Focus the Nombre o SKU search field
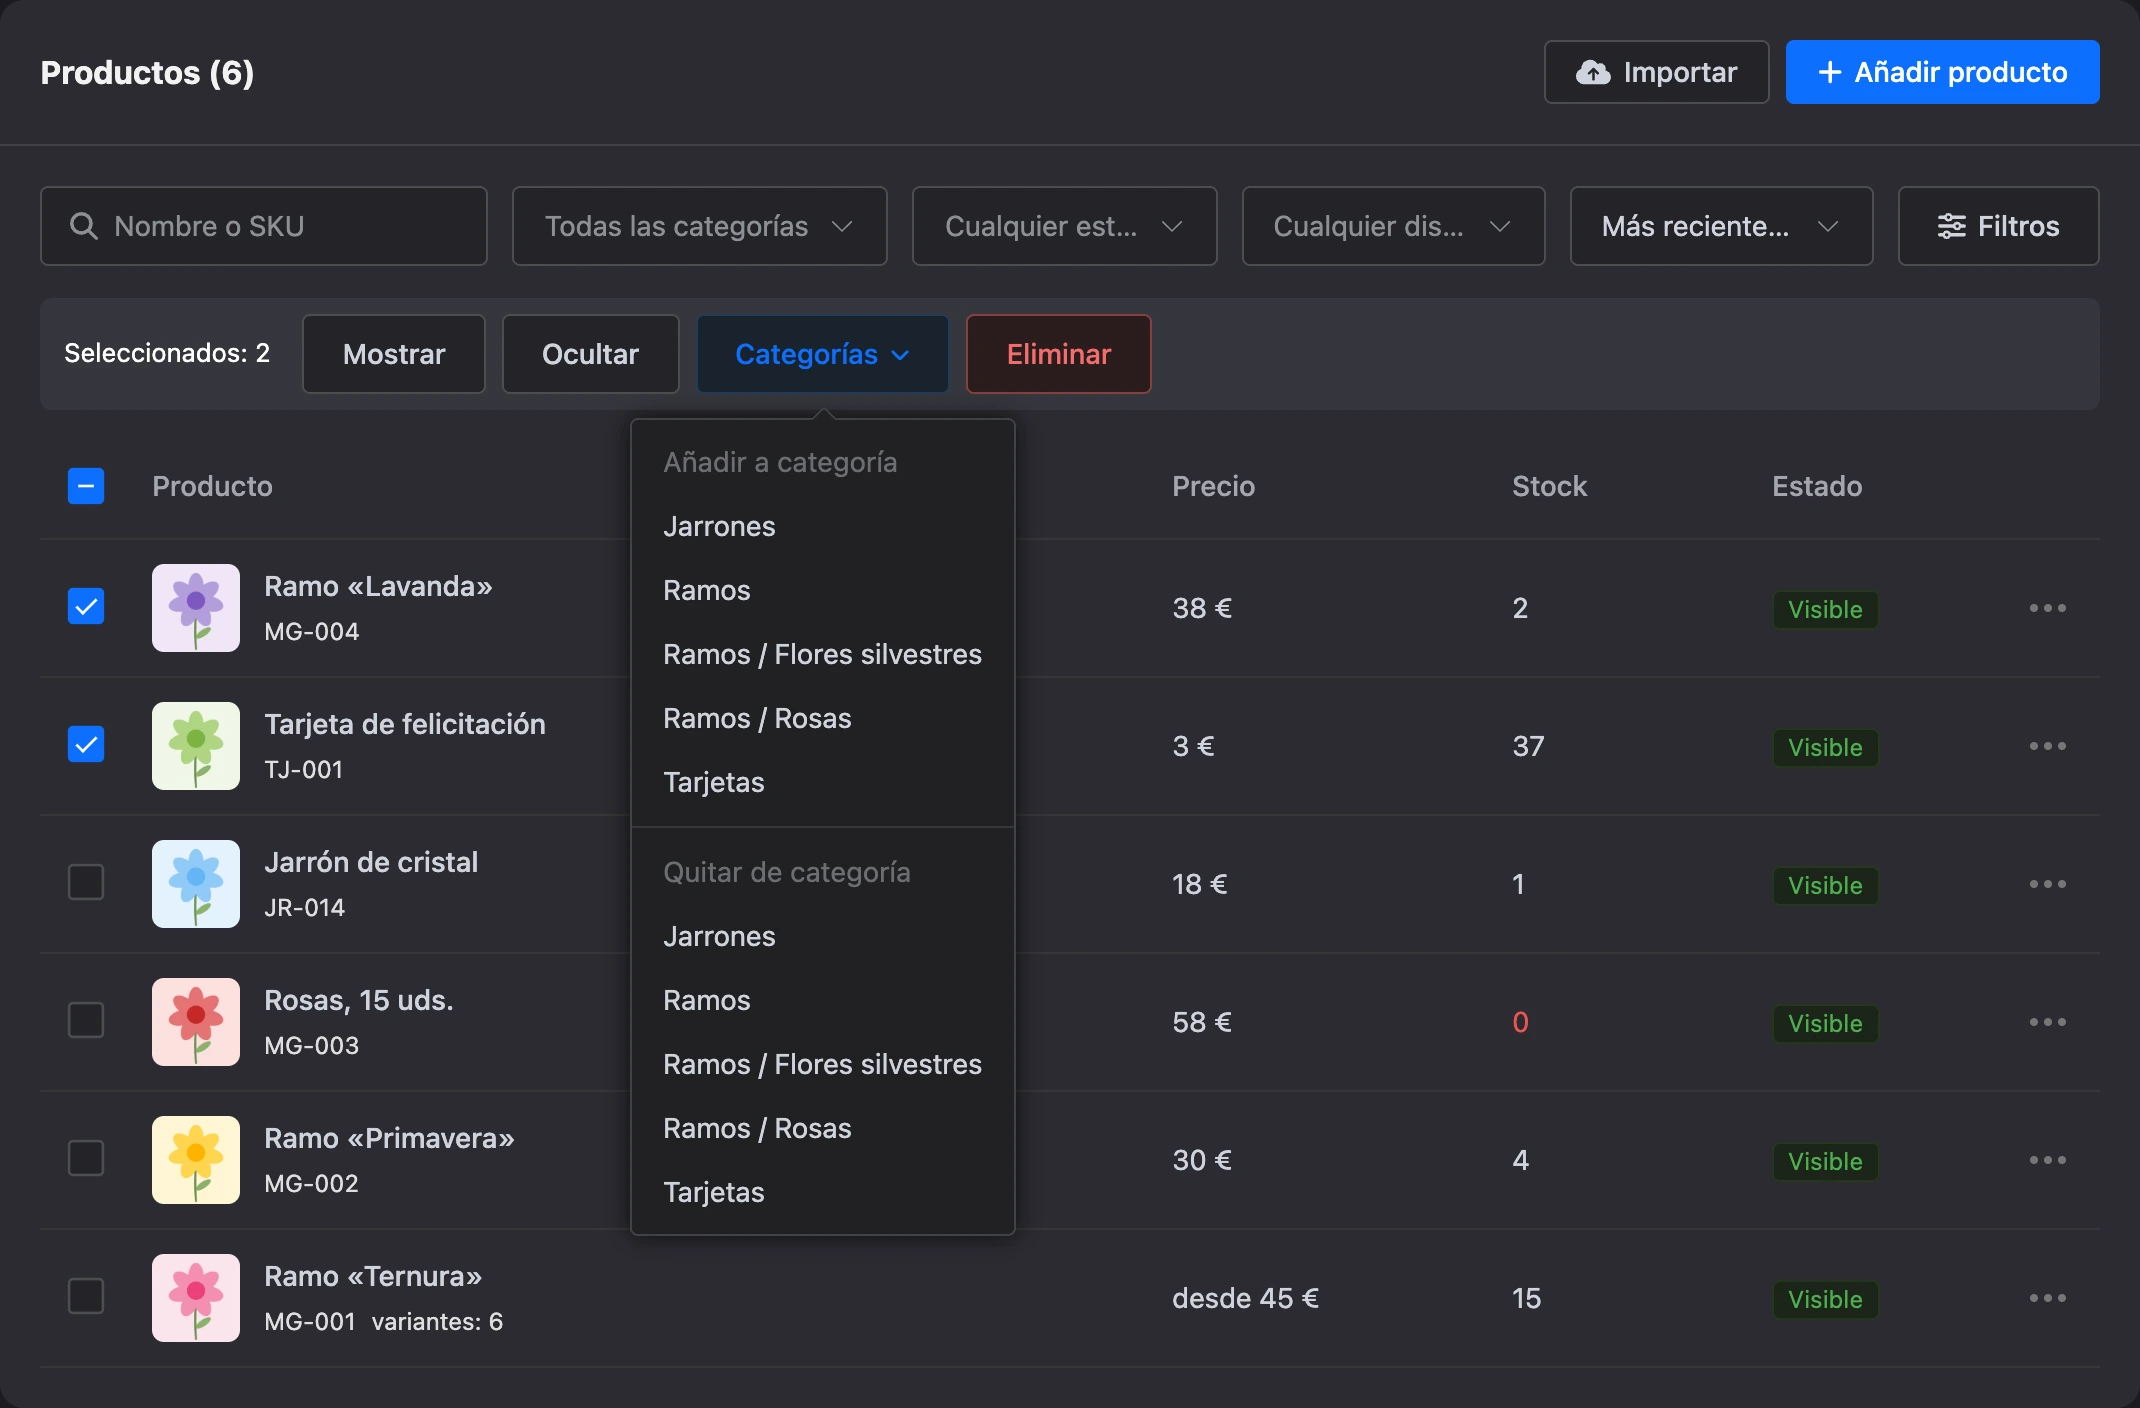 [264, 226]
